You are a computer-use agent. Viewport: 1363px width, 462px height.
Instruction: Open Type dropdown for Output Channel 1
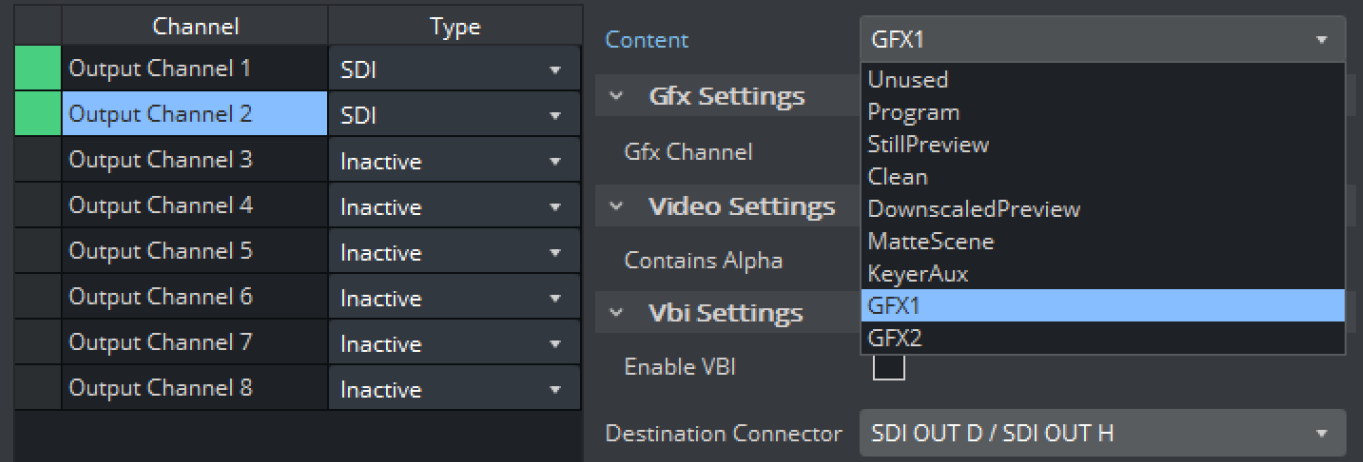click(x=454, y=70)
